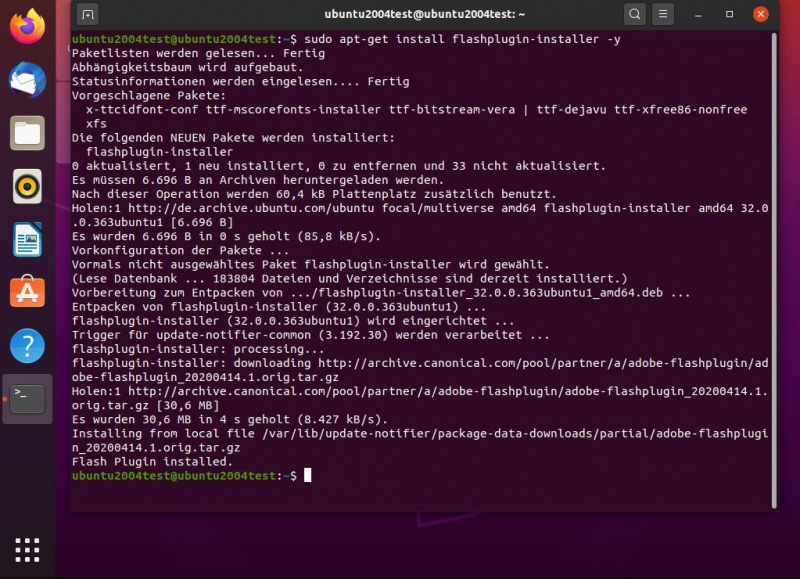
Task: Click 'Es wurden 6.696 B in 0 s geholt' line
Action: tap(226, 237)
